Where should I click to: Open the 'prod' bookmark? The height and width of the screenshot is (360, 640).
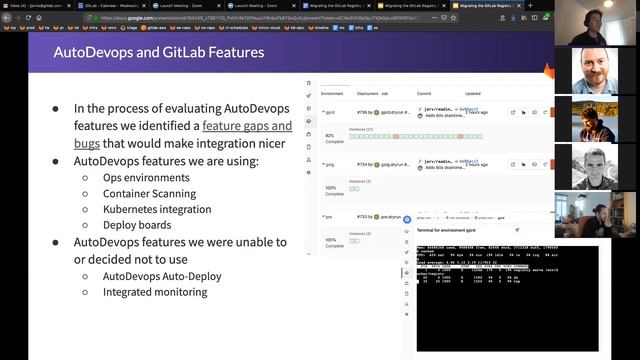27,28
